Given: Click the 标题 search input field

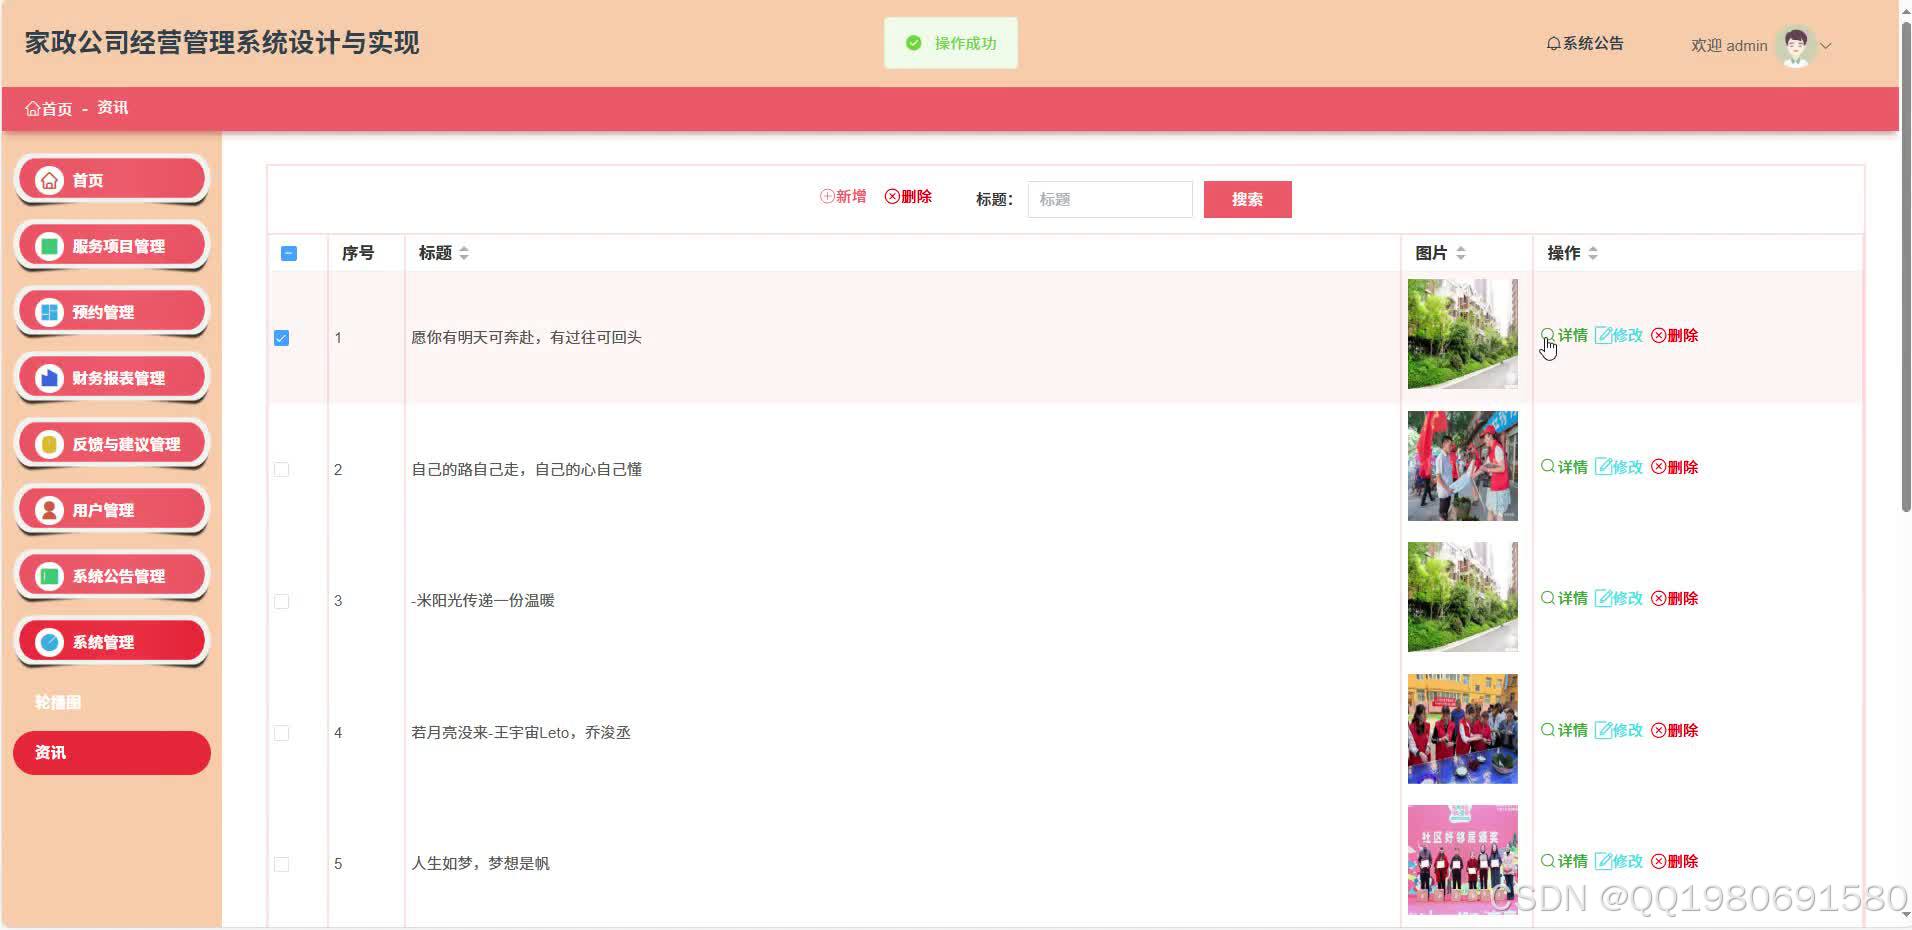Looking at the screenshot, I should pos(1109,199).
